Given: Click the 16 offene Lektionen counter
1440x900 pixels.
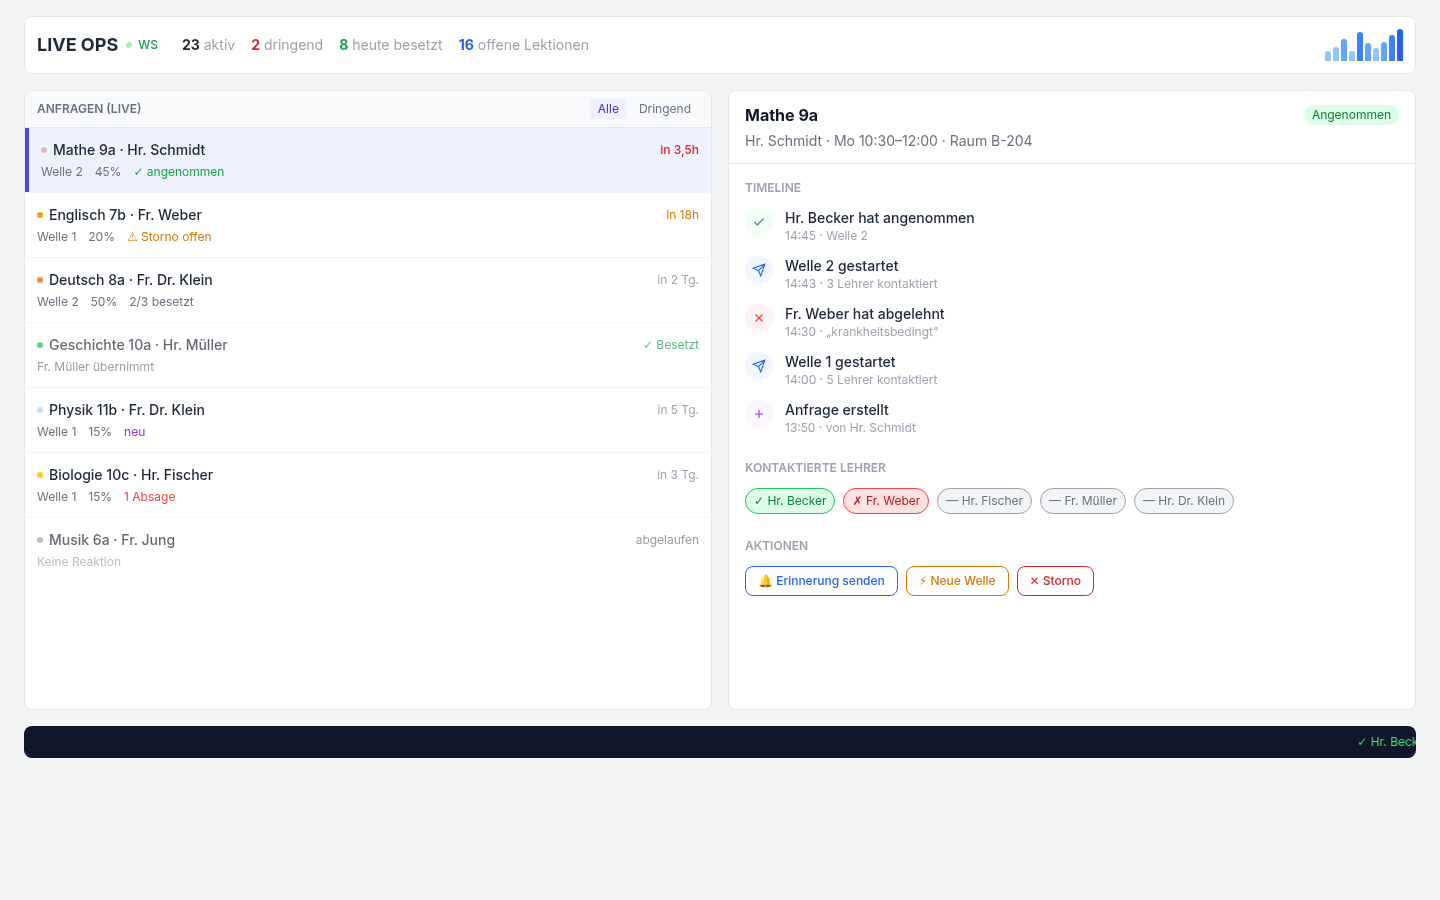Looking at the screenshot, I should pos(524,45).
